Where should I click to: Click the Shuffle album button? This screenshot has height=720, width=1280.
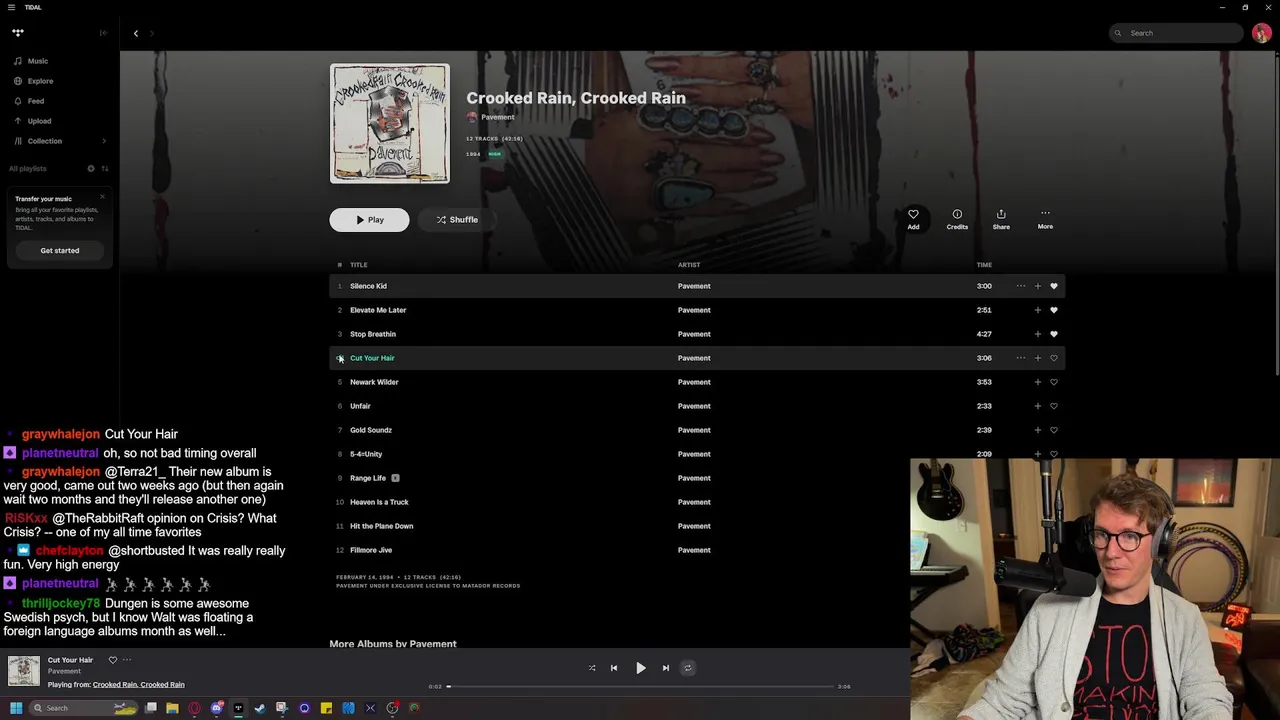(457, 220)
